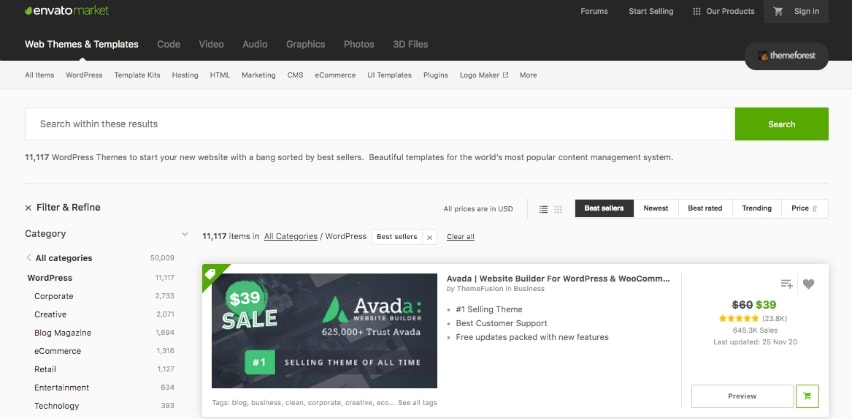Remove the Best sellers filter tag

[x=429, y=237]
